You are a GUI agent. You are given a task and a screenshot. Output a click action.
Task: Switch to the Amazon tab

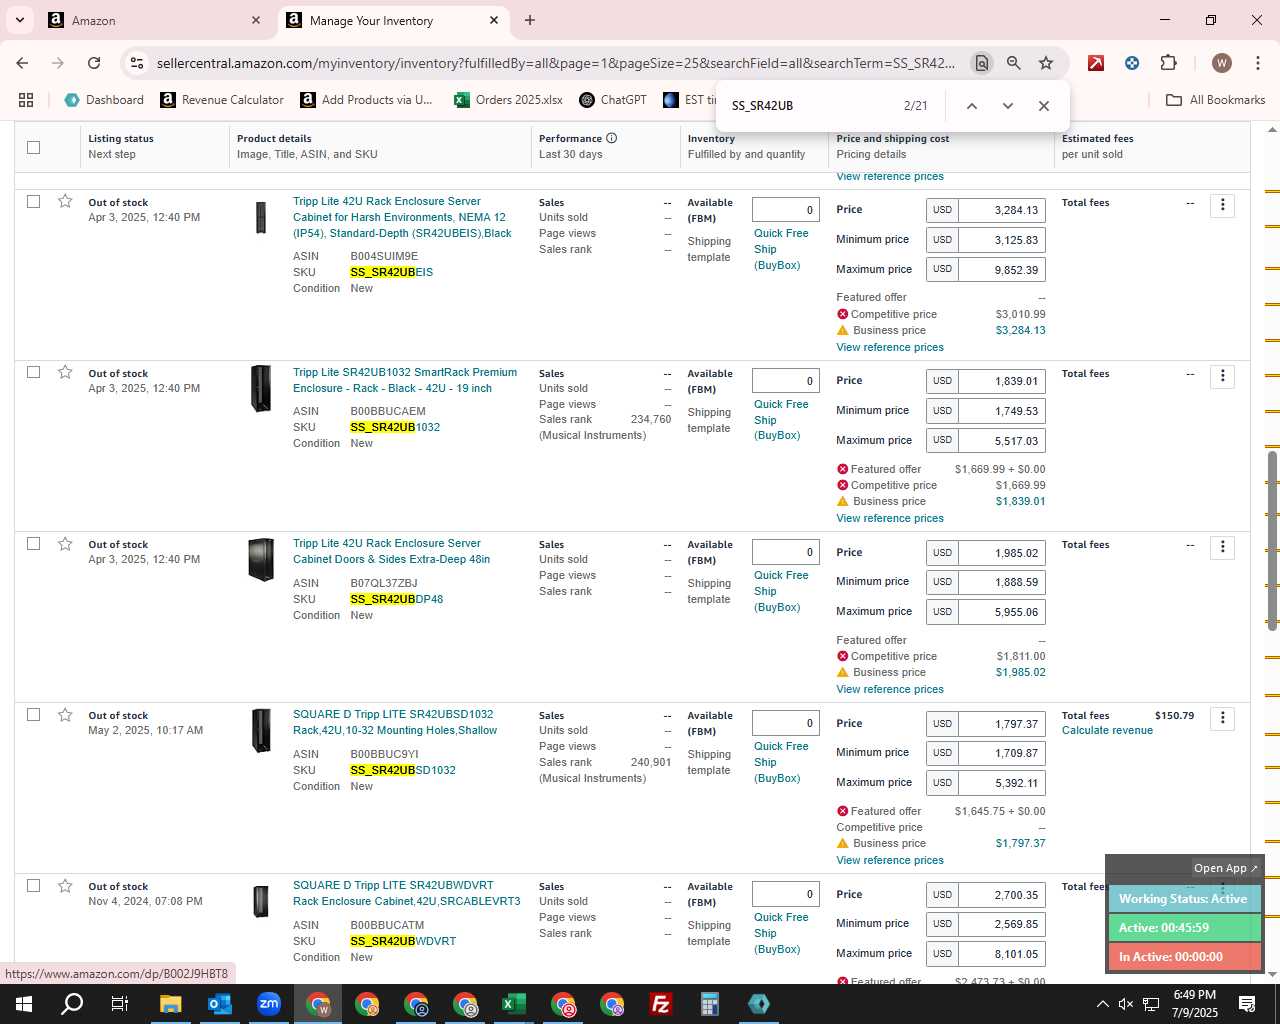tap(155, 20)
